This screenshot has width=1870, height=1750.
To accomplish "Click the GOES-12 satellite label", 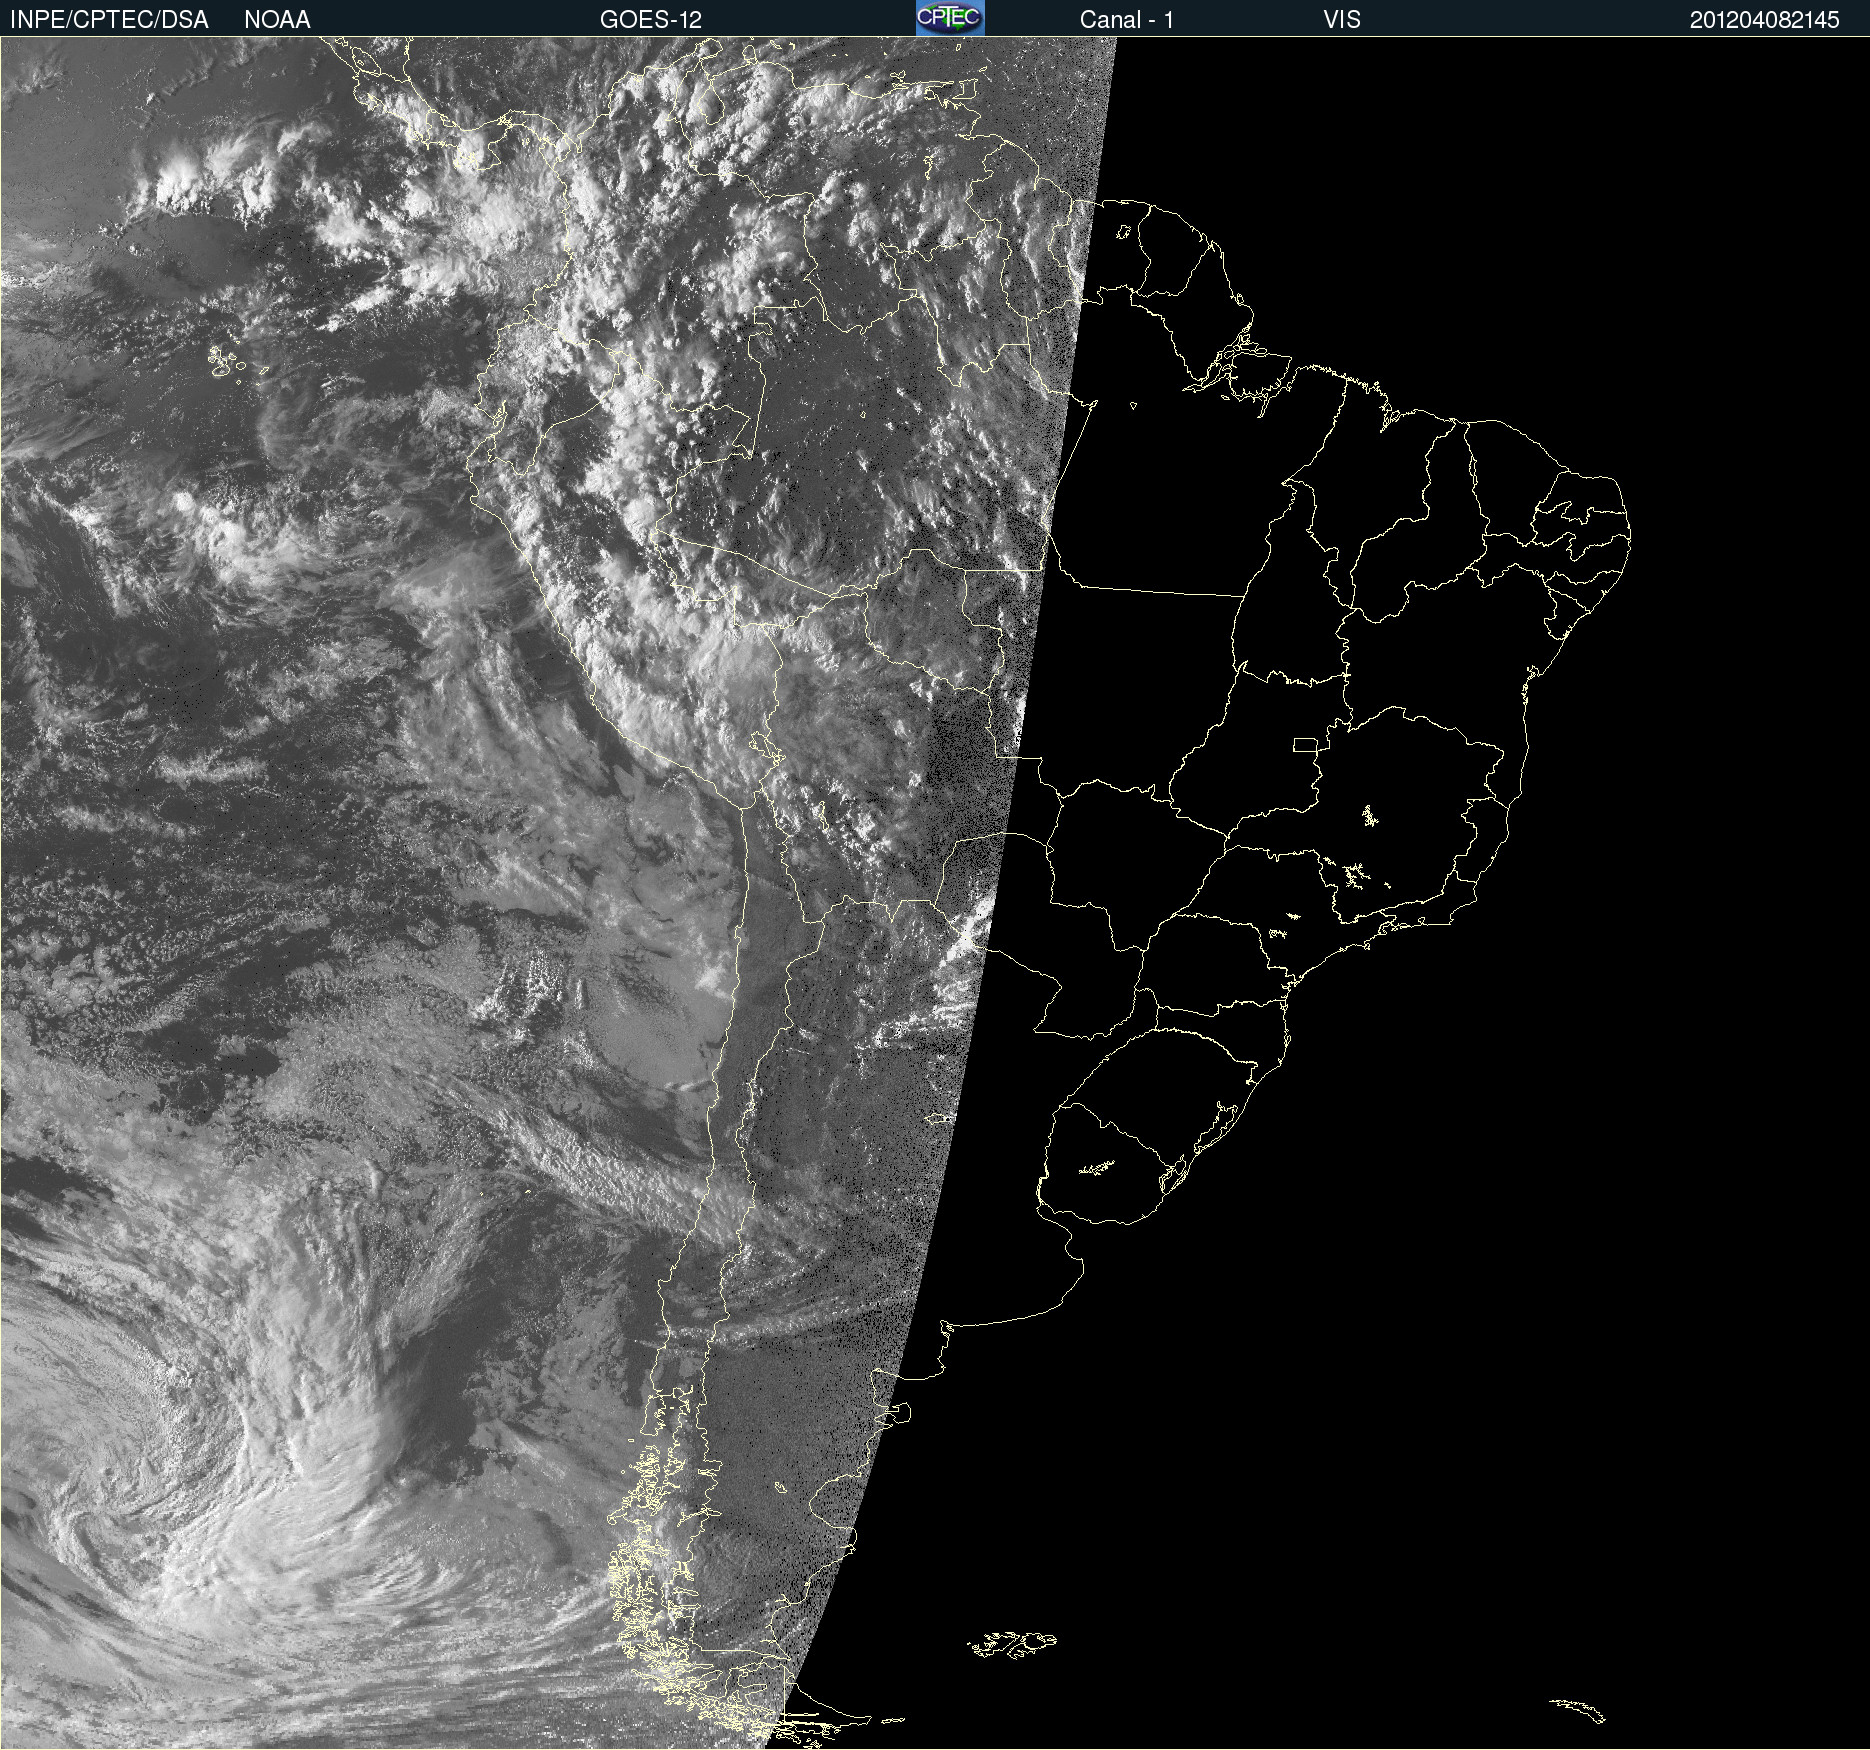I will [x=651, y=20].
